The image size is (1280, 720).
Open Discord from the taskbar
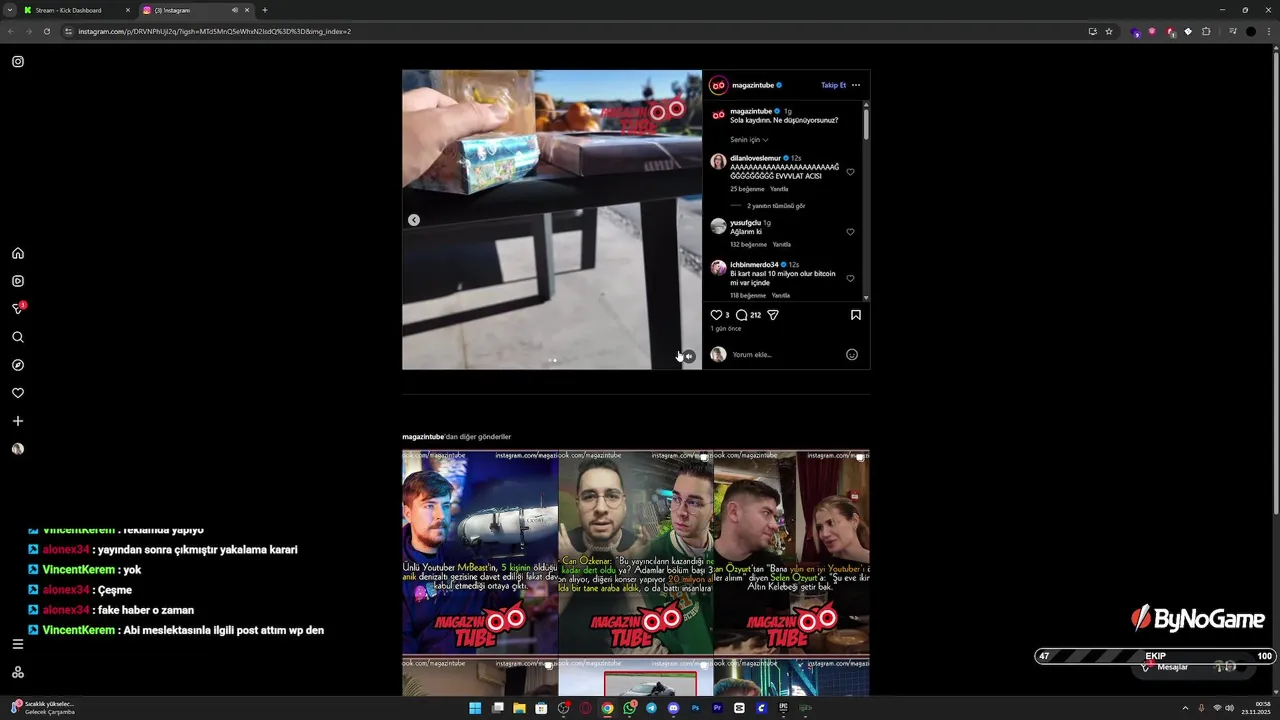click(673, 708)
